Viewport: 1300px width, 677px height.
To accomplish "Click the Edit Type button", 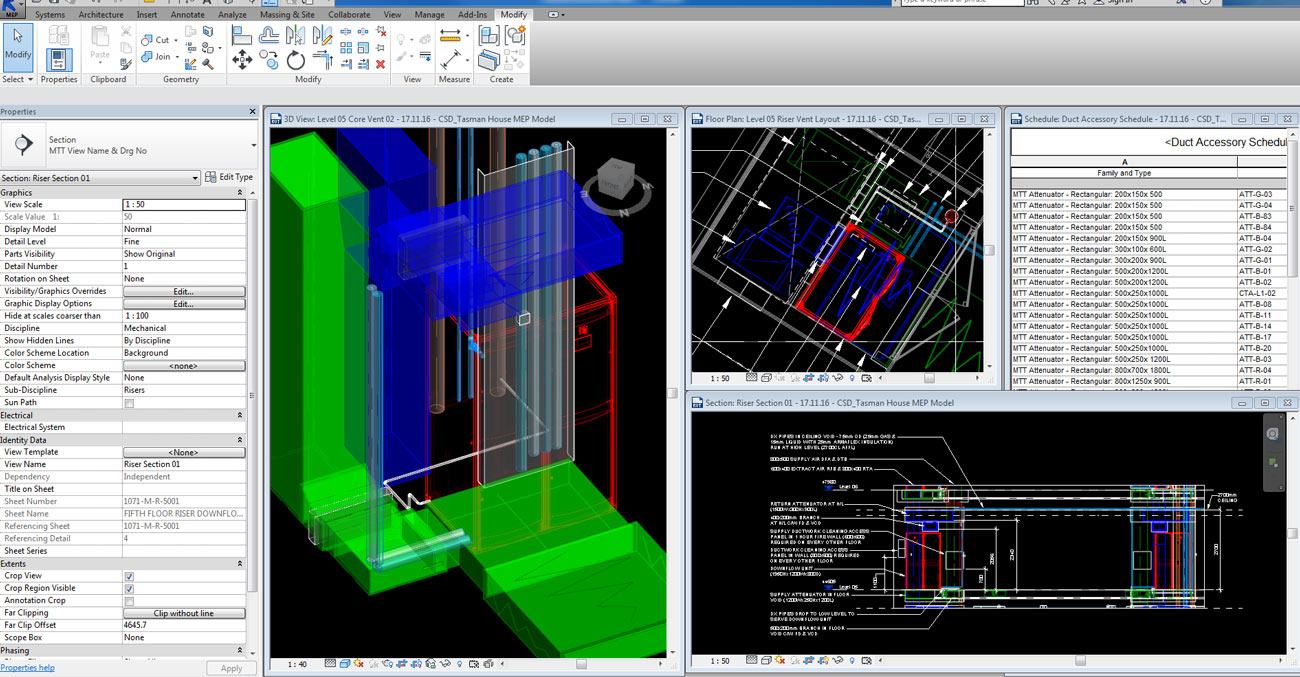I will pos(230,178).
